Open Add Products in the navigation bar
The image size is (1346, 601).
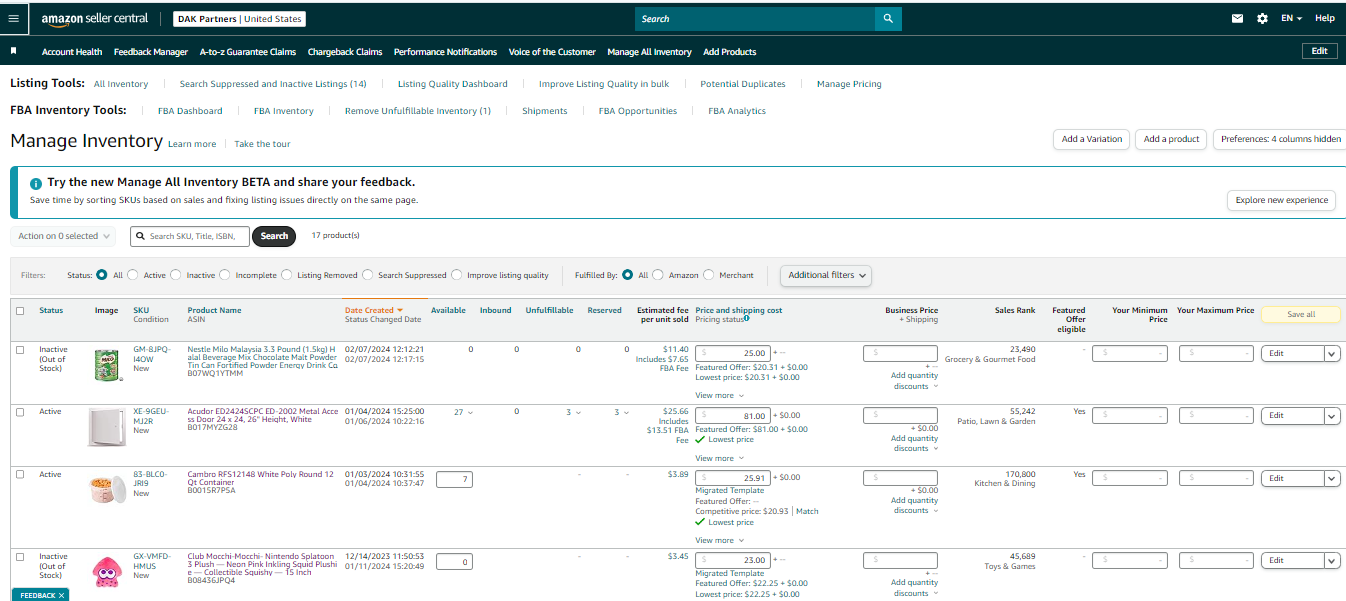pyautogui.click(x=730, y=52)
